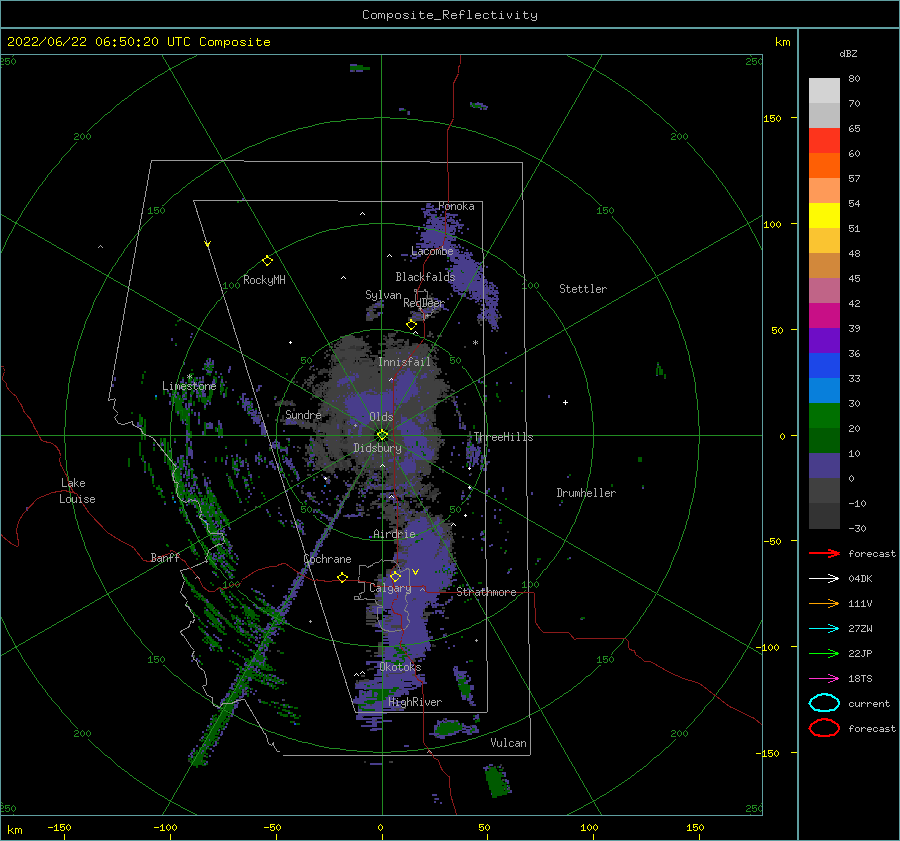Image resolution: width=900 pixels, height=841 pixels.
Task: Select the orange 57-60 dBZ color swatch
Action: 824,166
